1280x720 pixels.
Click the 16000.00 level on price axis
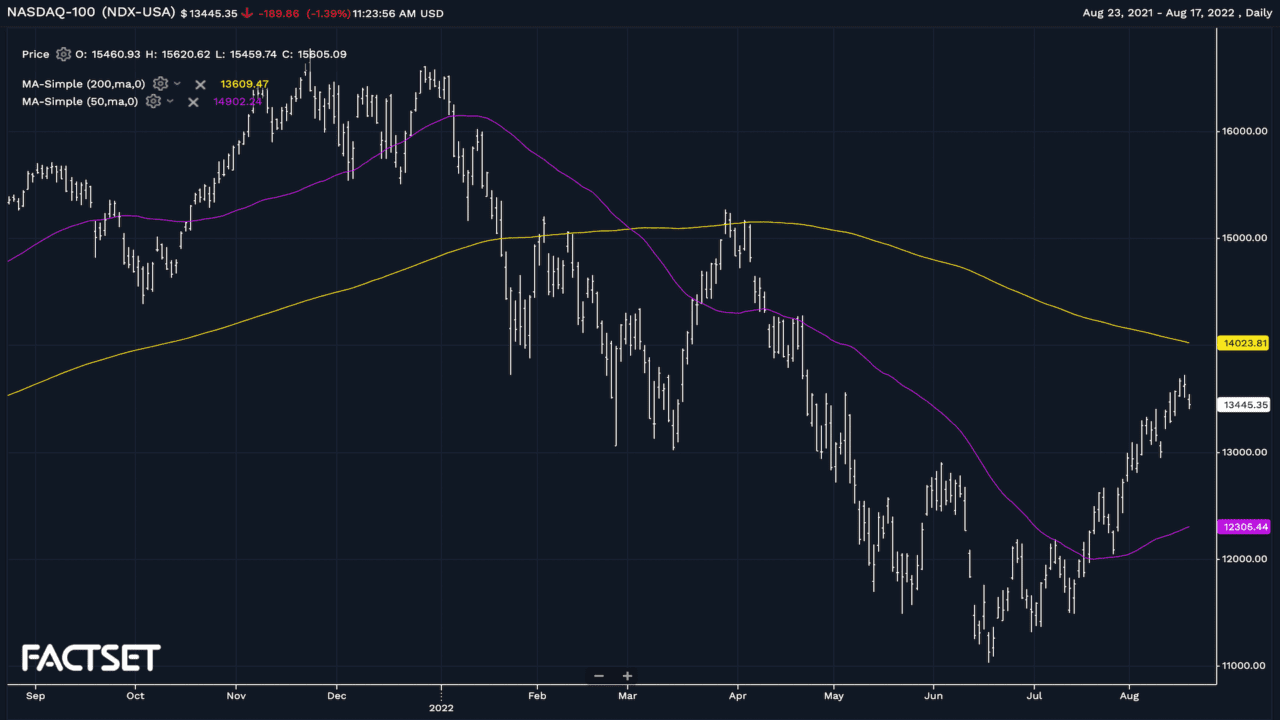click(1242, 131)
